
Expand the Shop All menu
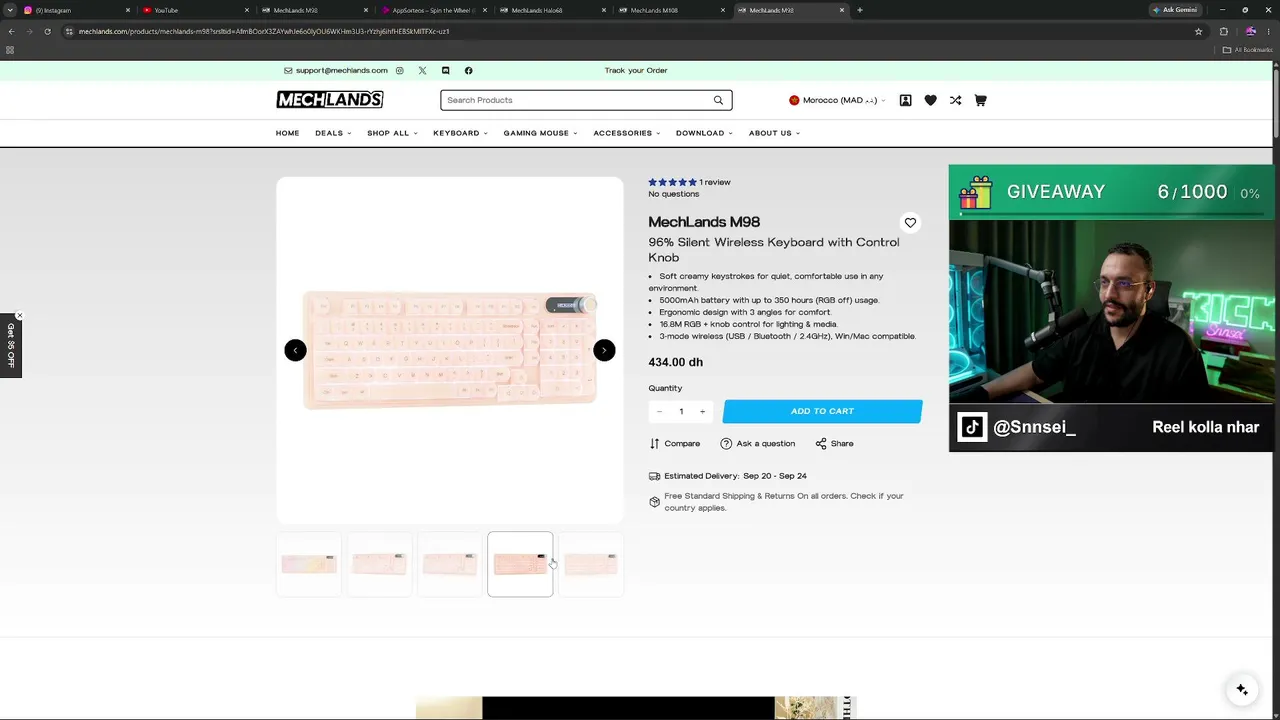coord(392,133)
